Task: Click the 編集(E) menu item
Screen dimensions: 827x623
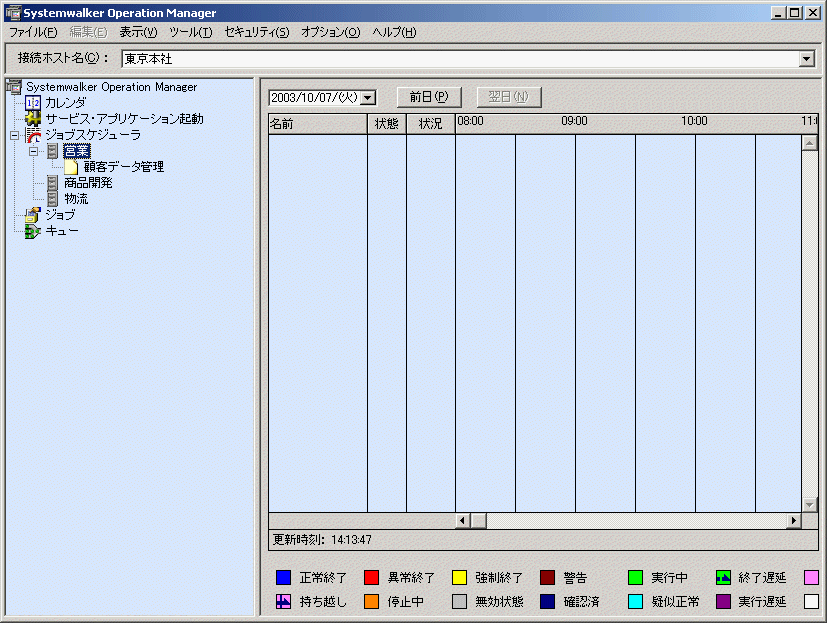Action: 88,32
